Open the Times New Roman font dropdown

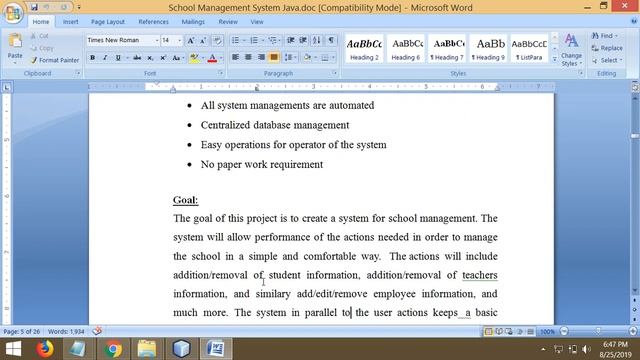tap(157, 40)
